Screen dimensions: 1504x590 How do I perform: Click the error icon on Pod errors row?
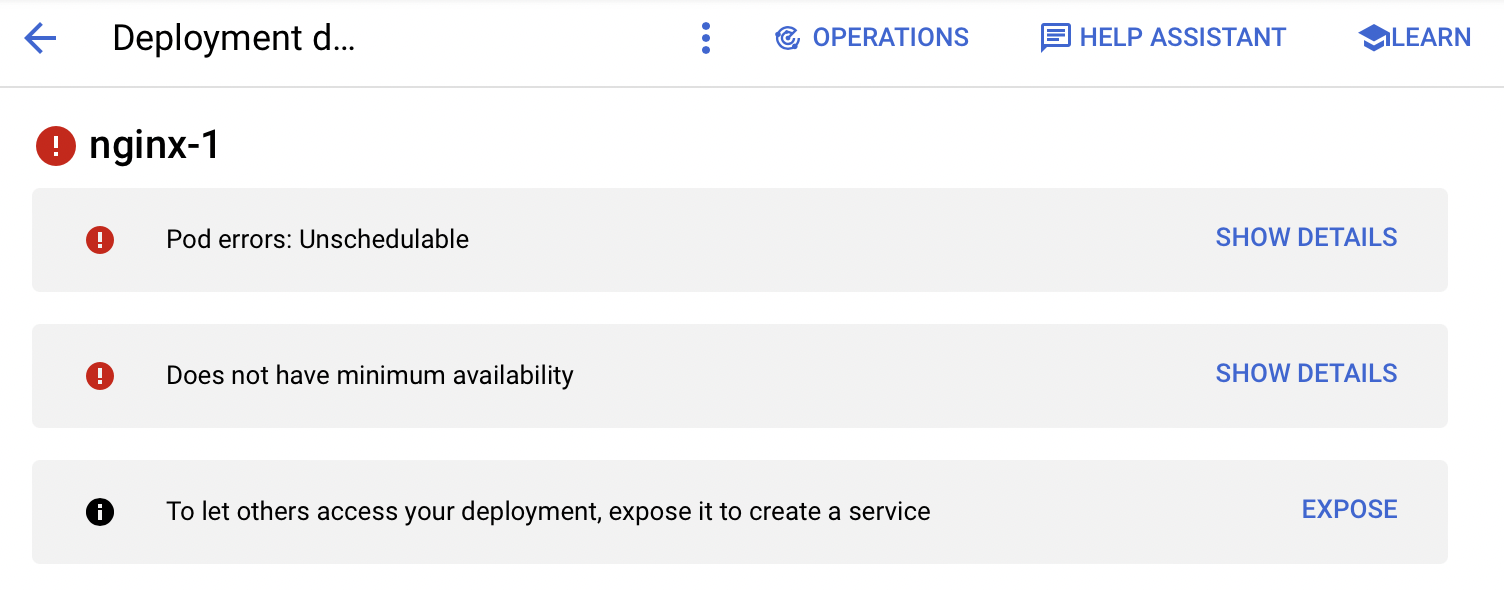[100, 239]
